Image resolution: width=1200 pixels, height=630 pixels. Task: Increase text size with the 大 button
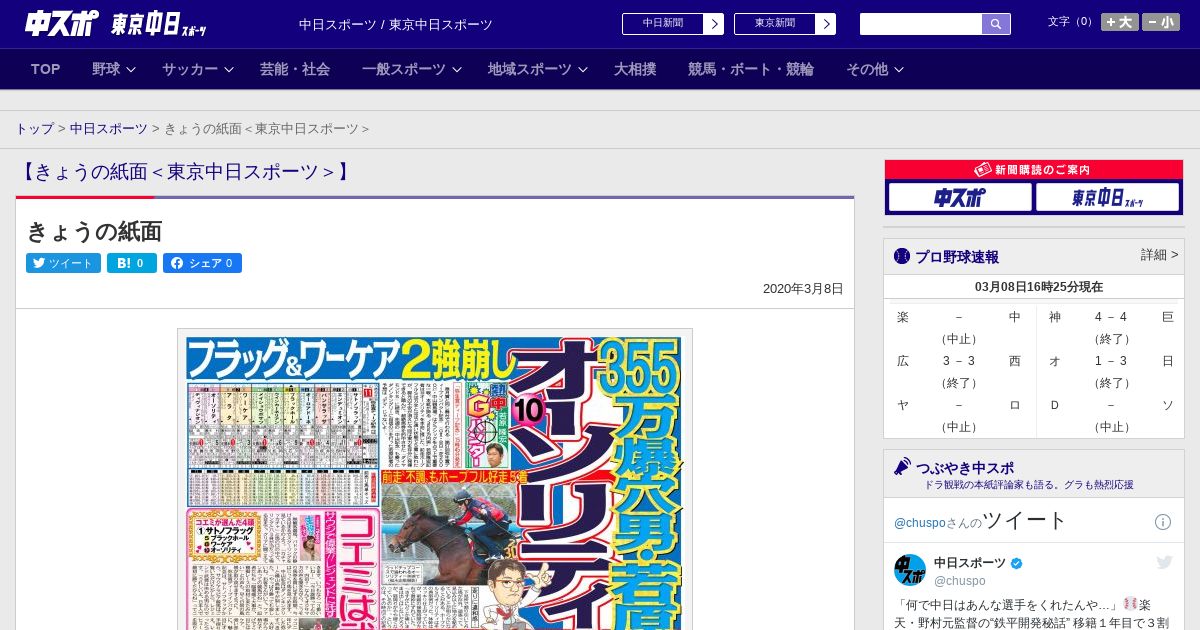tap(1120, 22)
